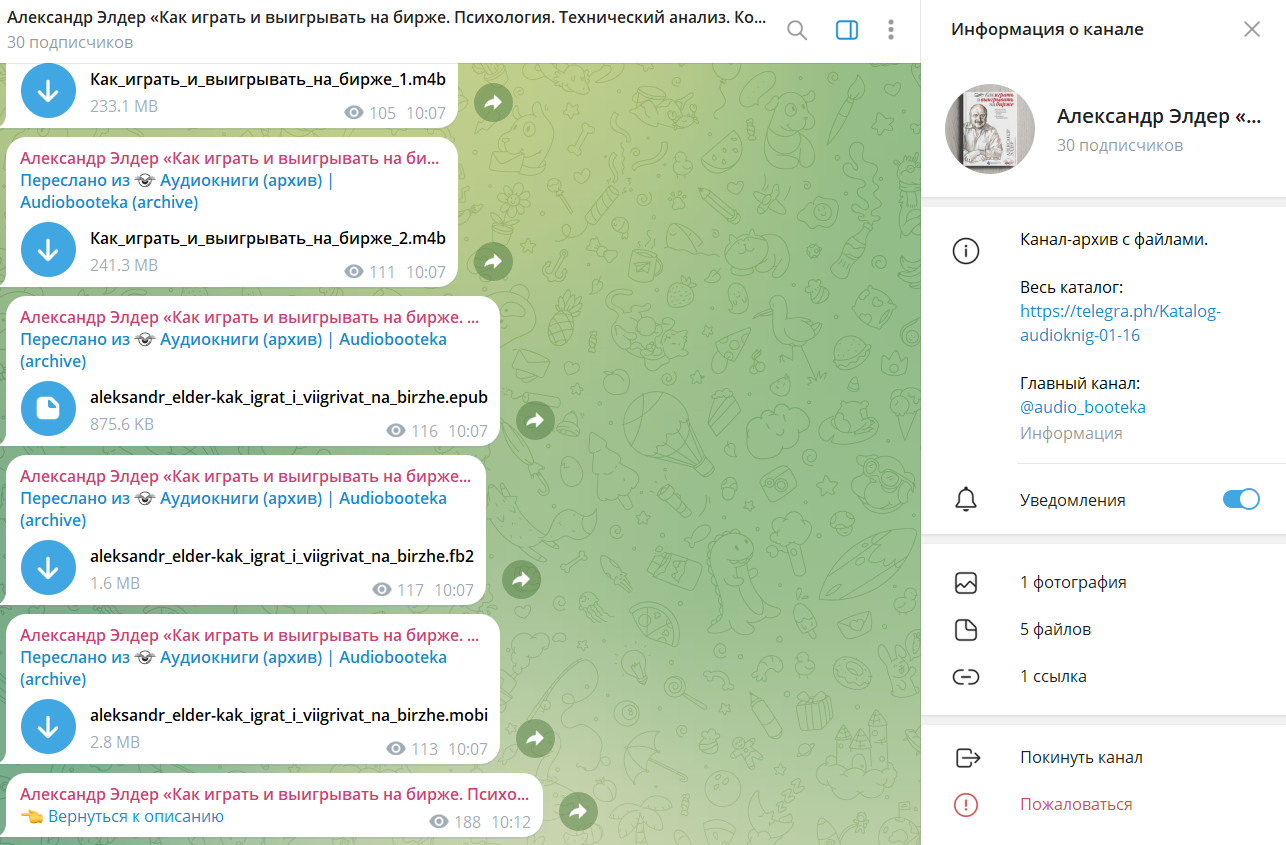Click channel name 'Александр Элдер' in info panel
Image resolution: width=1286 pixels, height=845 pixels.
[1159, 116]
